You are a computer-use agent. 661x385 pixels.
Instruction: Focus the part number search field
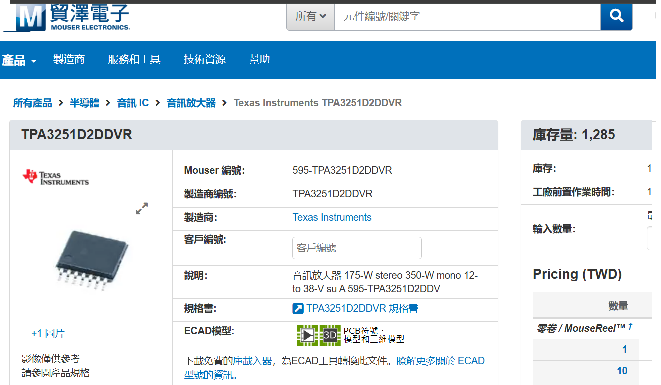[467, 16]
